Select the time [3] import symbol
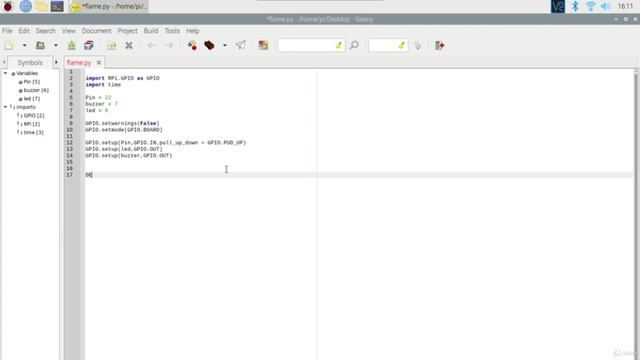 (33, 133)
